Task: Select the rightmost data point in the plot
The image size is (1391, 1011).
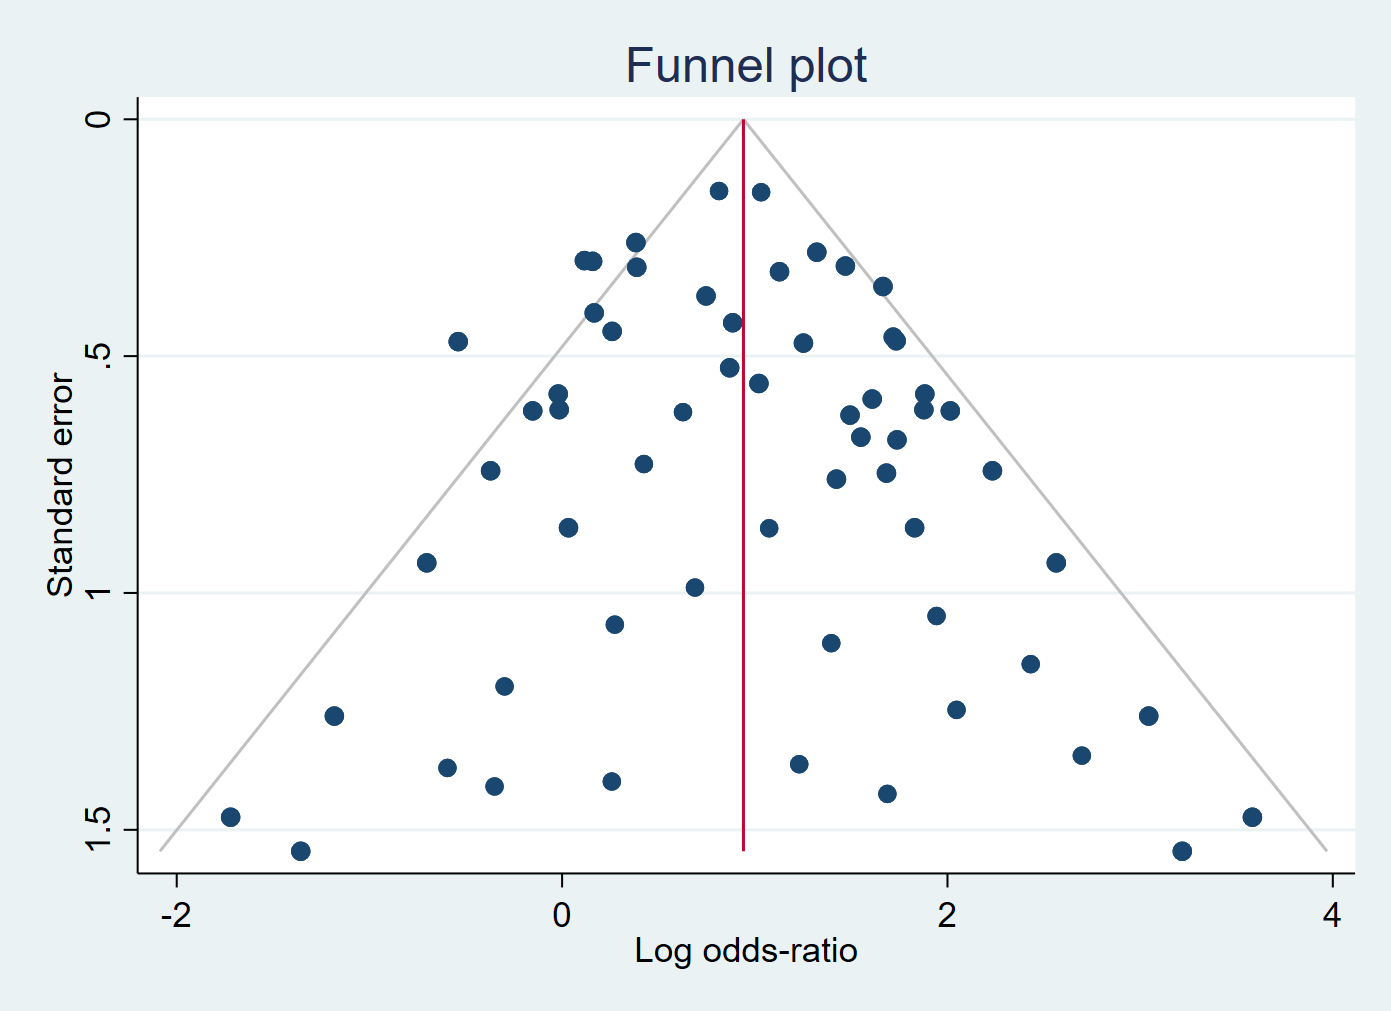Action: click(x=1252, y=817)
